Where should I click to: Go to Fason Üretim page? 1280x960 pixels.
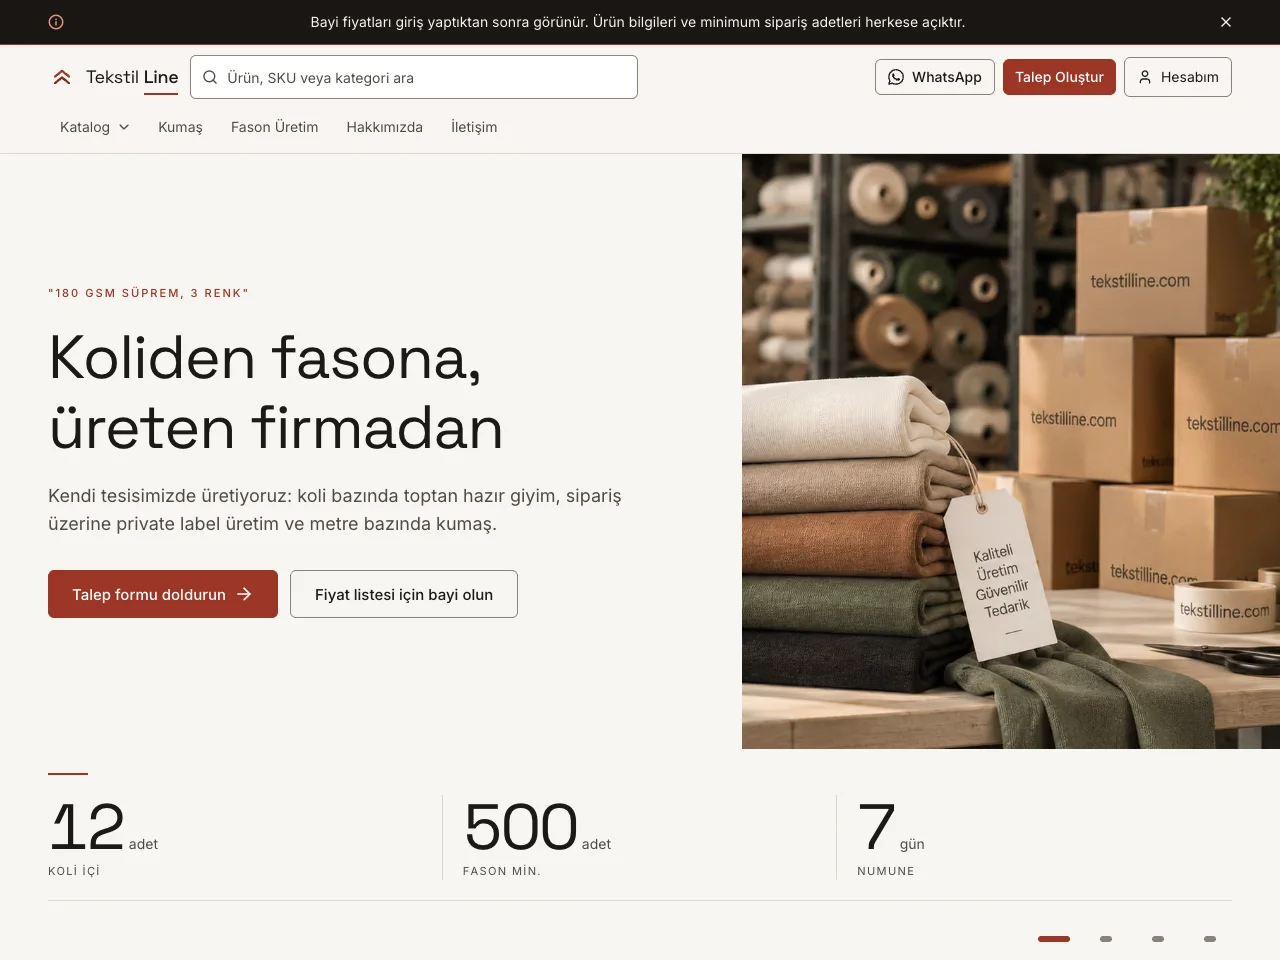click(275, 127)
